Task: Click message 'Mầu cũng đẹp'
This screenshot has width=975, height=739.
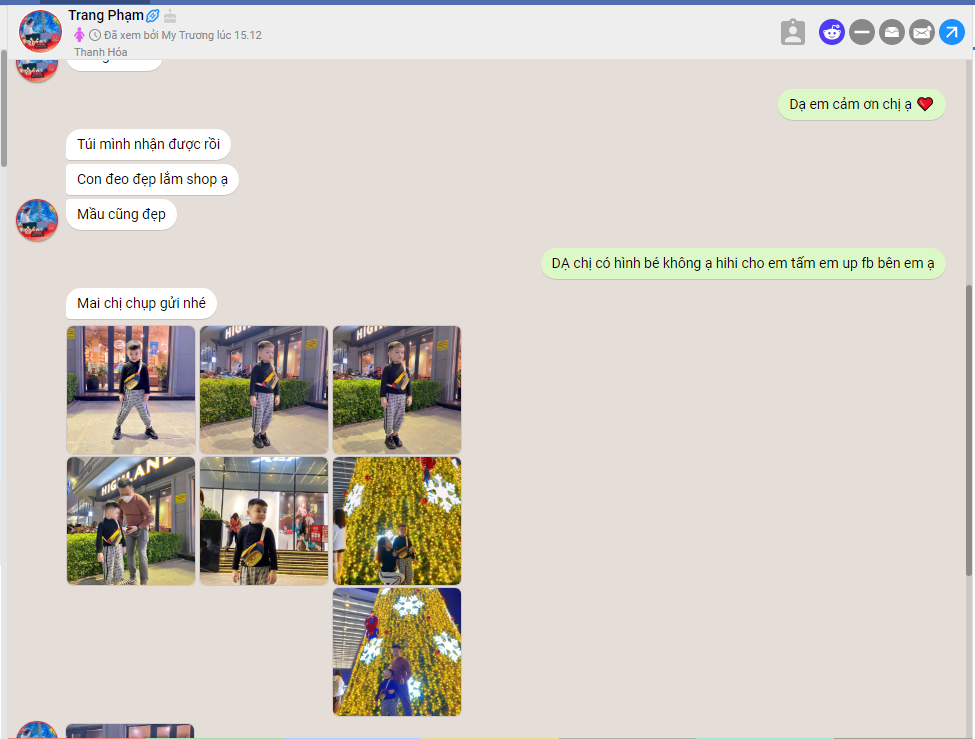Action: click(121, 214)
